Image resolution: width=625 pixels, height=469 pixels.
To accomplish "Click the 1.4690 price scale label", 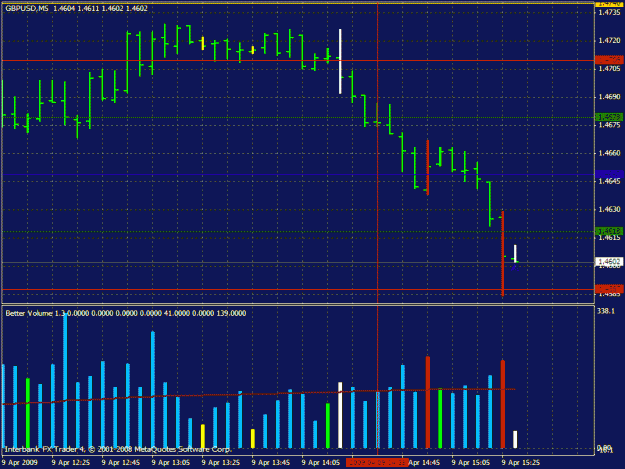I will click(609, 97).
